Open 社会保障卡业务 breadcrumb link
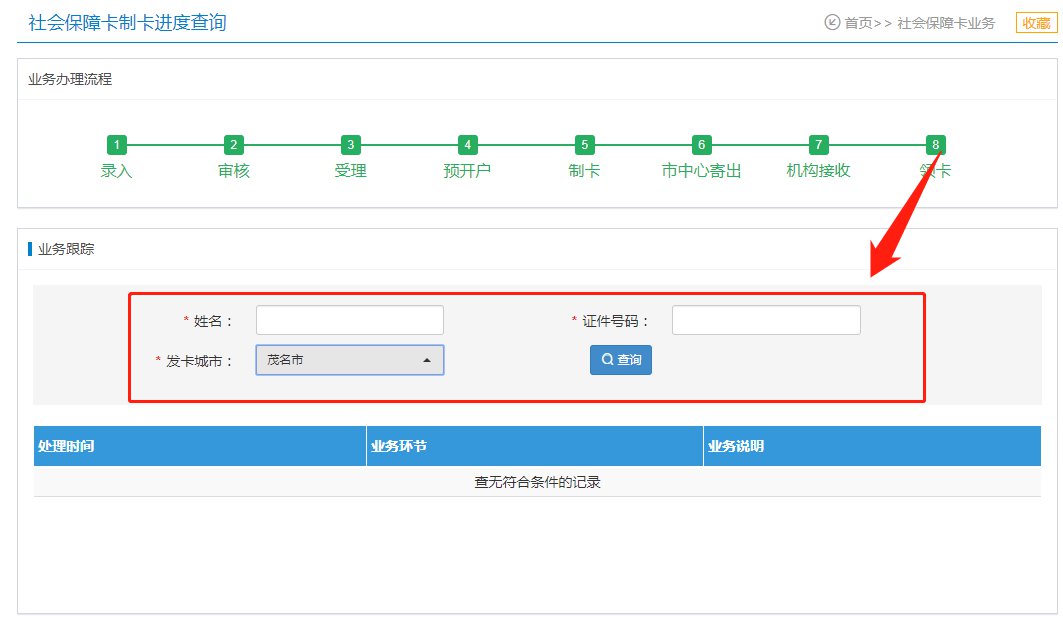The image size is (1063, 640). pos(946,23)
